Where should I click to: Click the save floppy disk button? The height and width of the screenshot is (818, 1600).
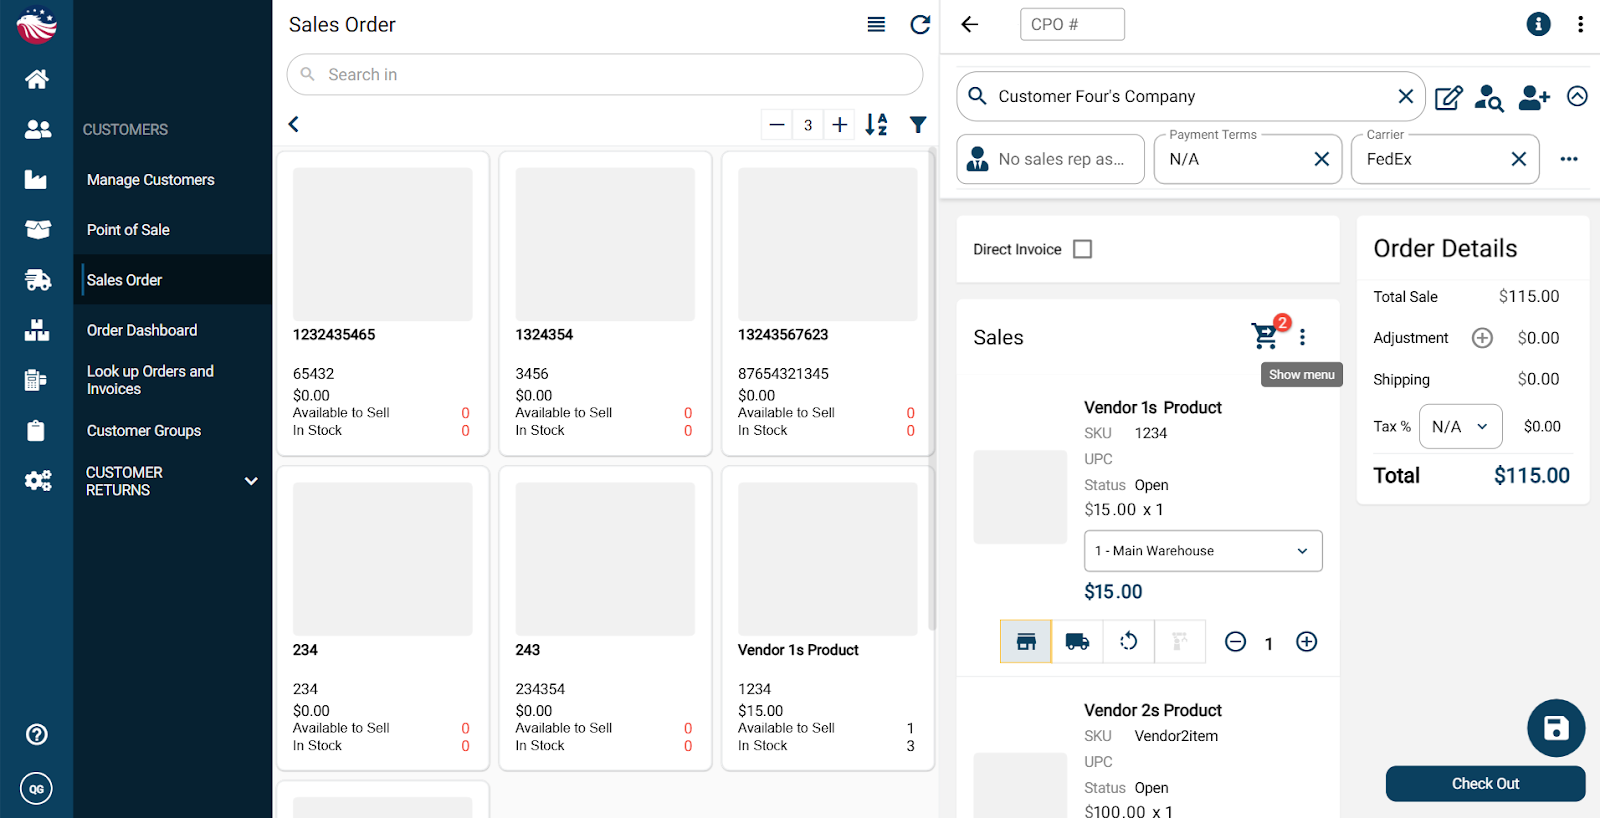[1555, 728]
